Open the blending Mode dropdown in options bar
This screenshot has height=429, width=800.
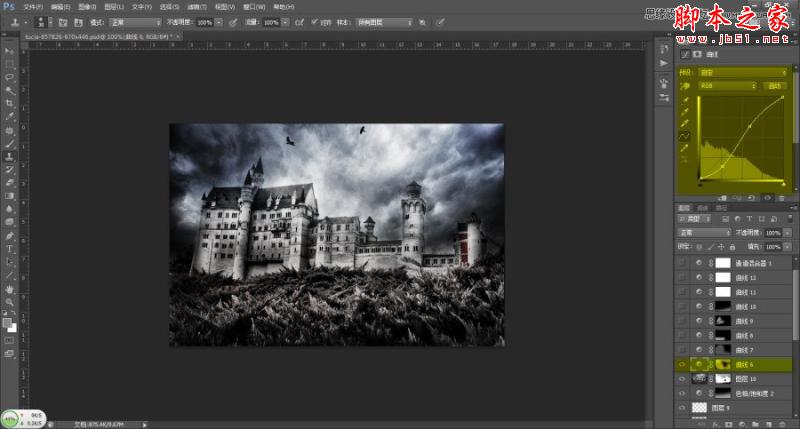click(x=135, y=22)
